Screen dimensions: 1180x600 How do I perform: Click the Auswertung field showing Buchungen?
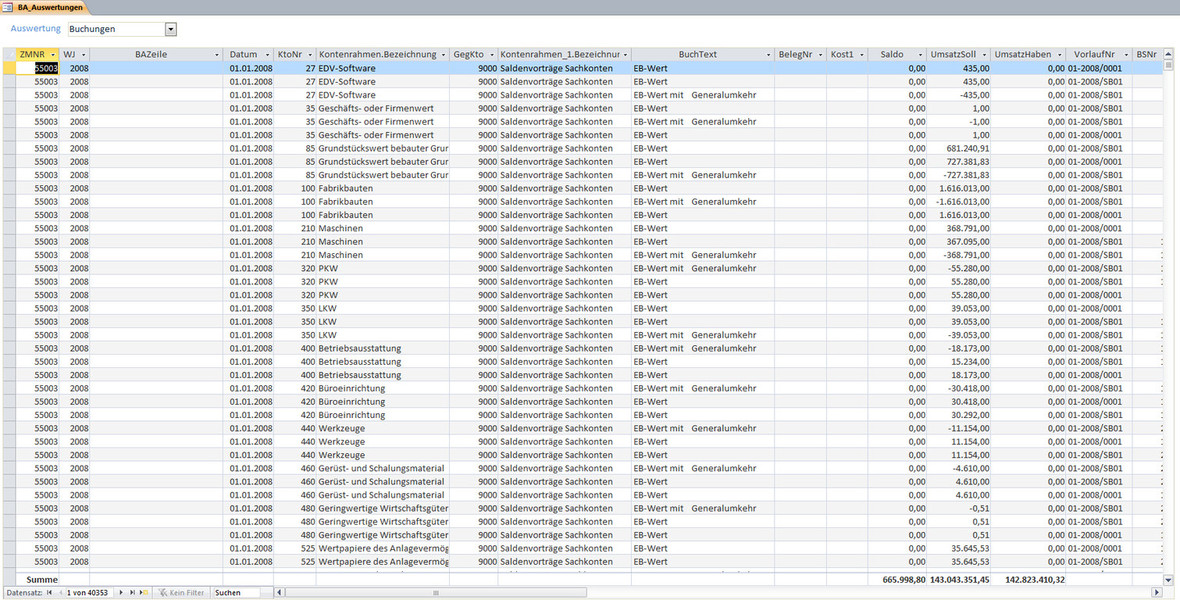point(117,29)
